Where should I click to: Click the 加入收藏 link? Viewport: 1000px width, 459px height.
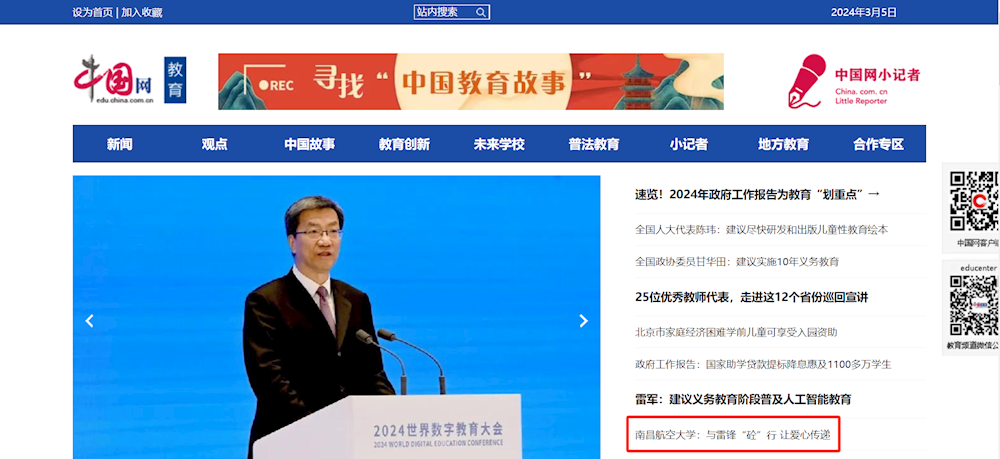tap(142, 13)
